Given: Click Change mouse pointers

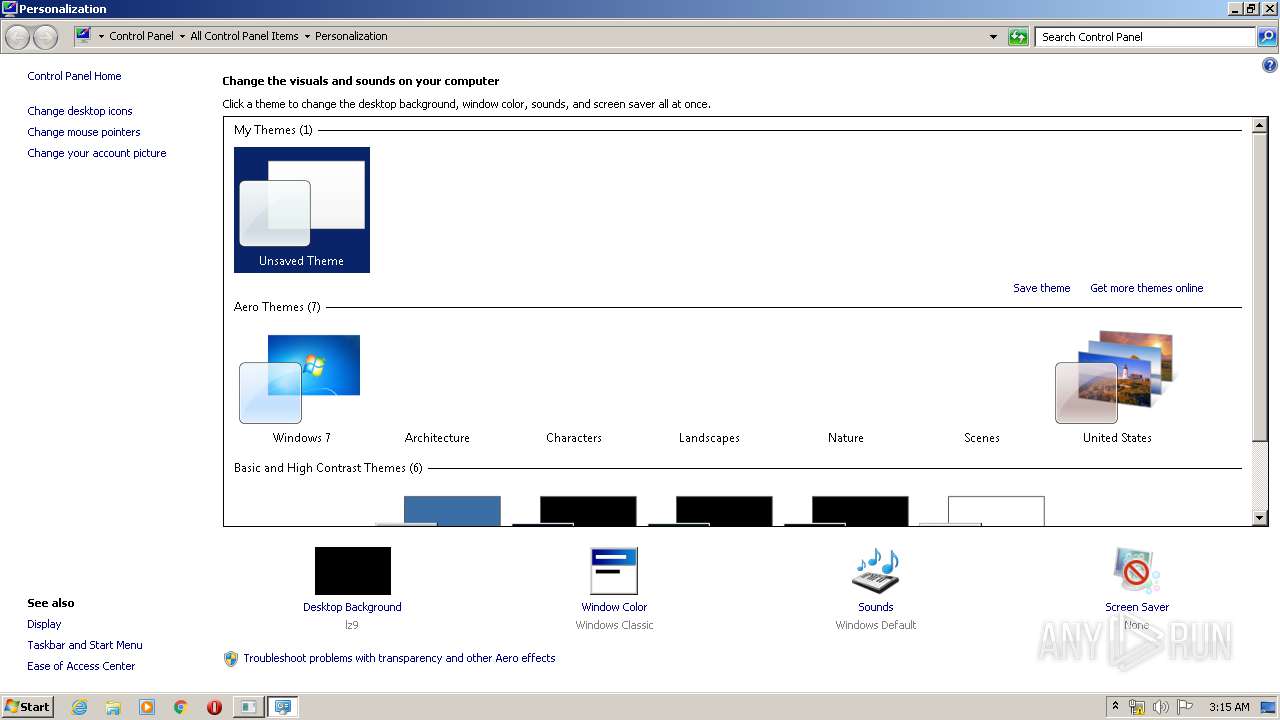Looking at the screenshot, I should click(84, 132).
